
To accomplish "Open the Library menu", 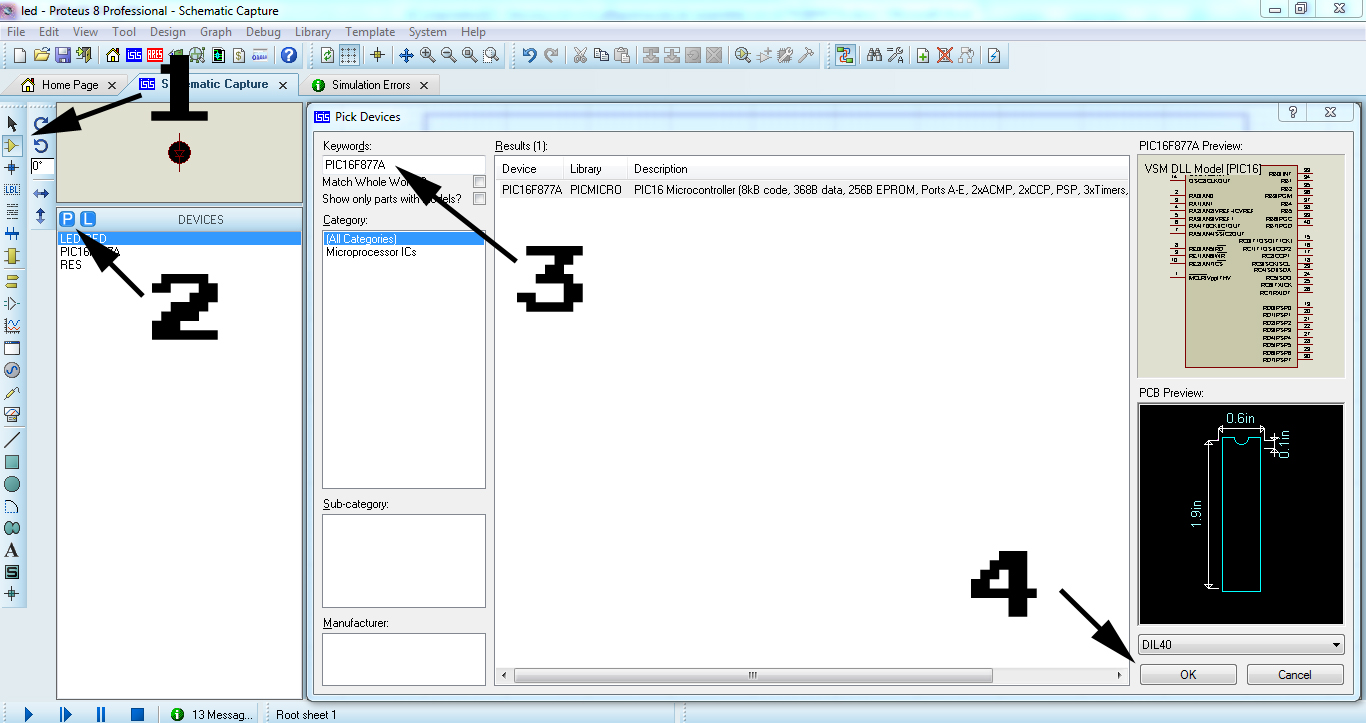I will coord(313,32).
